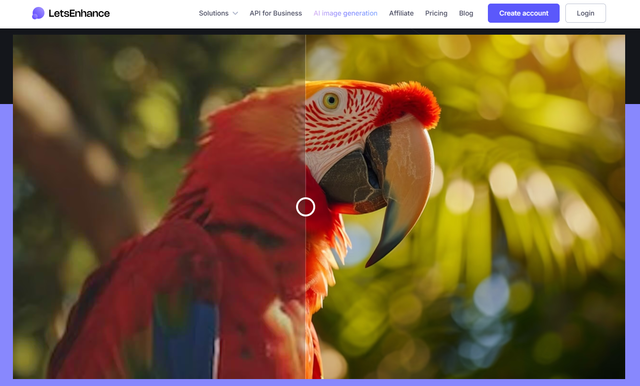Navigate to the Blog
This screenshot has height=386, width=640.
pyautogui.click(x=466, y=13)
